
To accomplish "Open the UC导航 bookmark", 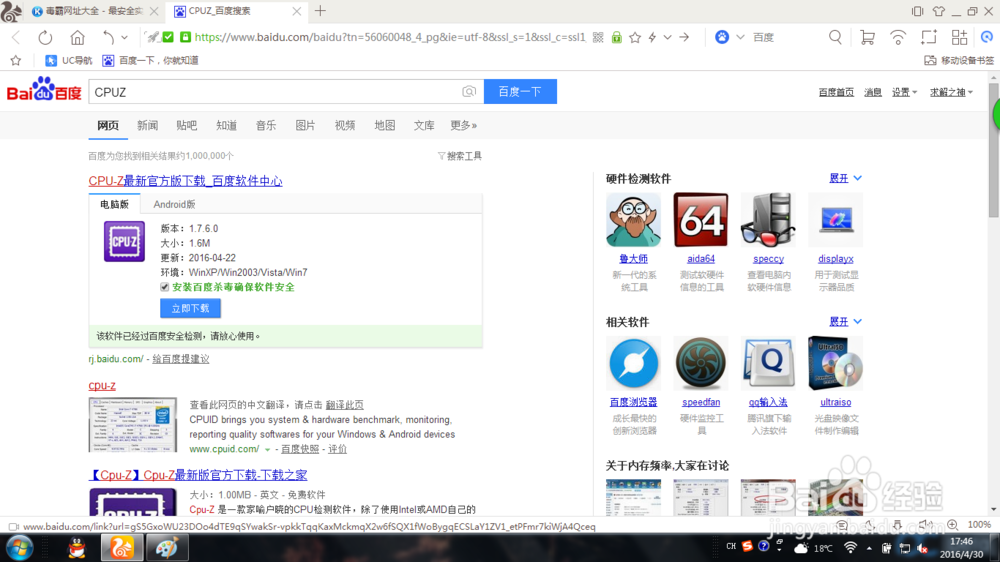I will 69,61.
